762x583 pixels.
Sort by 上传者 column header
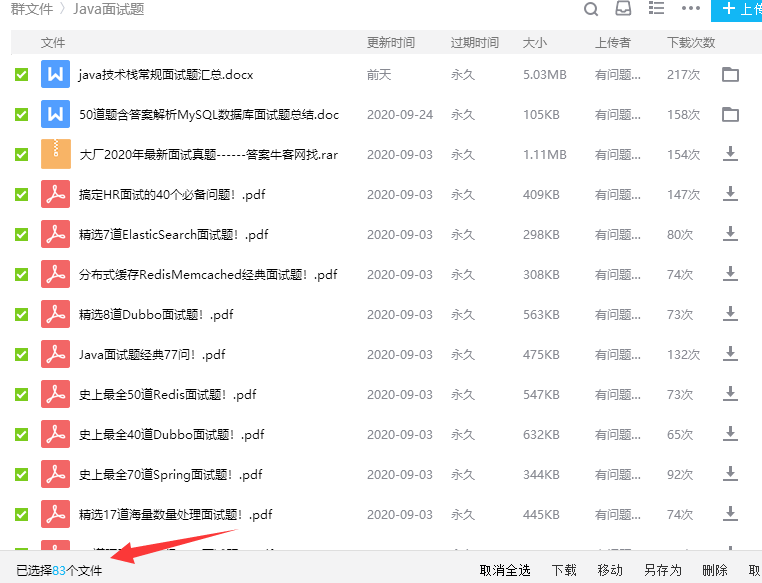[613, 42]
